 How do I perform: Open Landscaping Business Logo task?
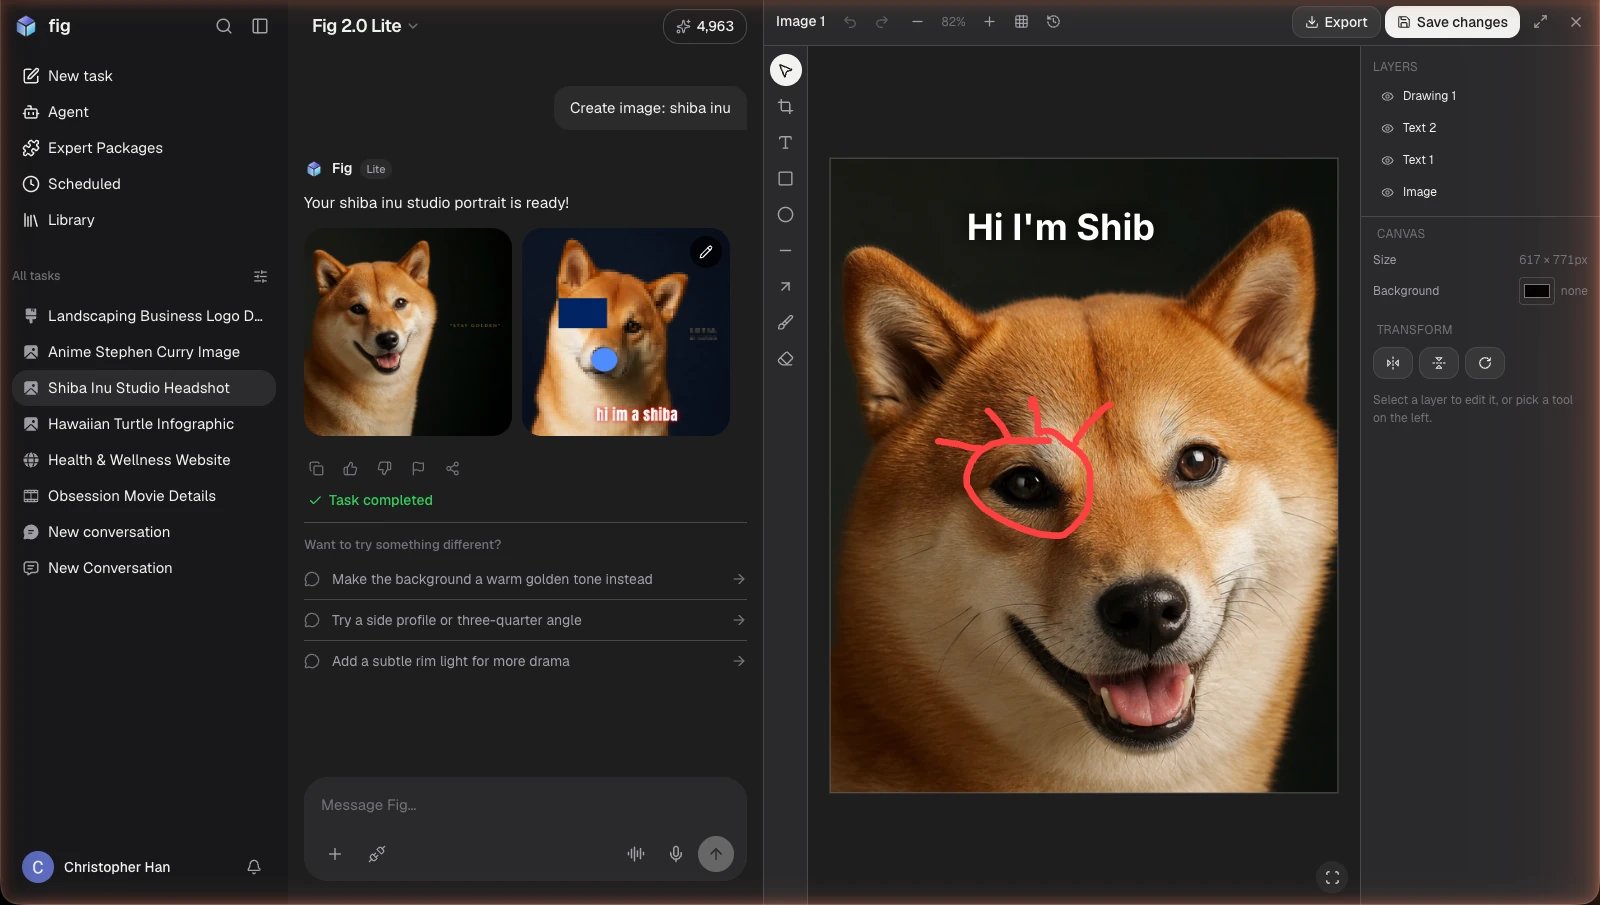(x=144, y=316)
